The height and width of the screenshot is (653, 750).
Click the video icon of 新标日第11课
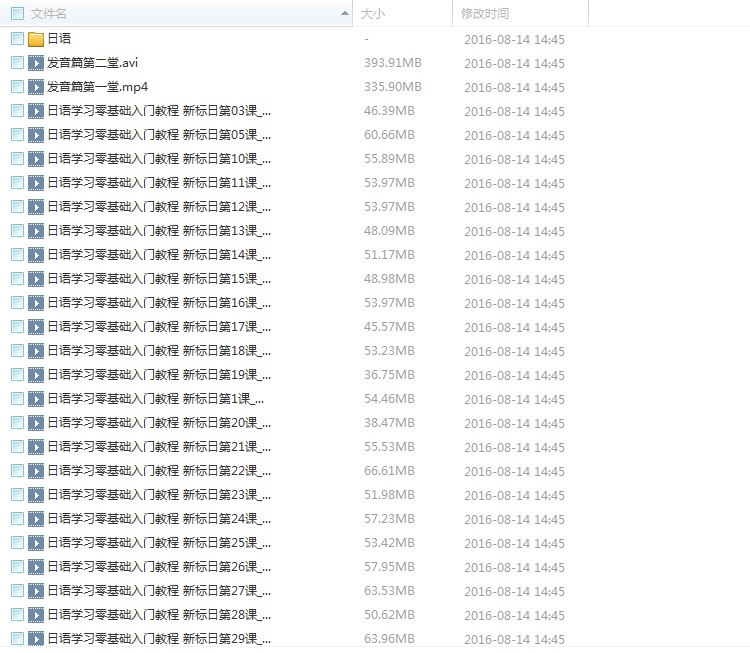tap(36, 183)
